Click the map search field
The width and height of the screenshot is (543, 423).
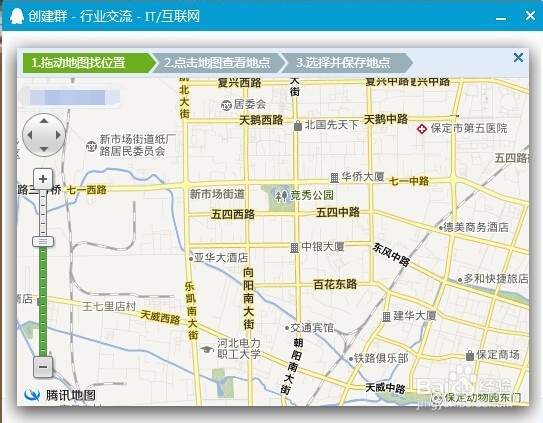[69, 97]
